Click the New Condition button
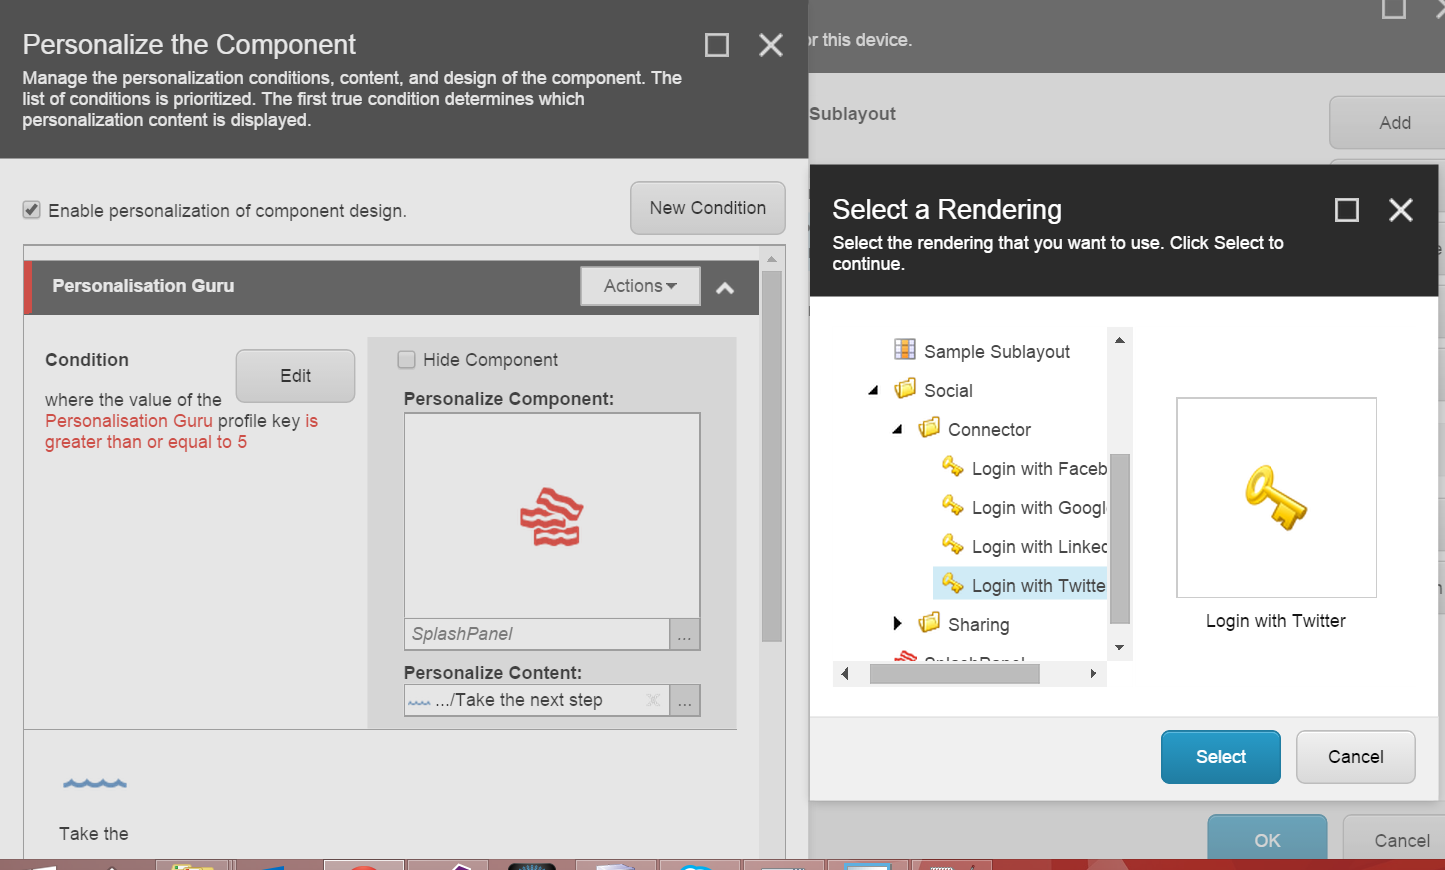The image size is (1445, 870). click(x=707, y=208)
